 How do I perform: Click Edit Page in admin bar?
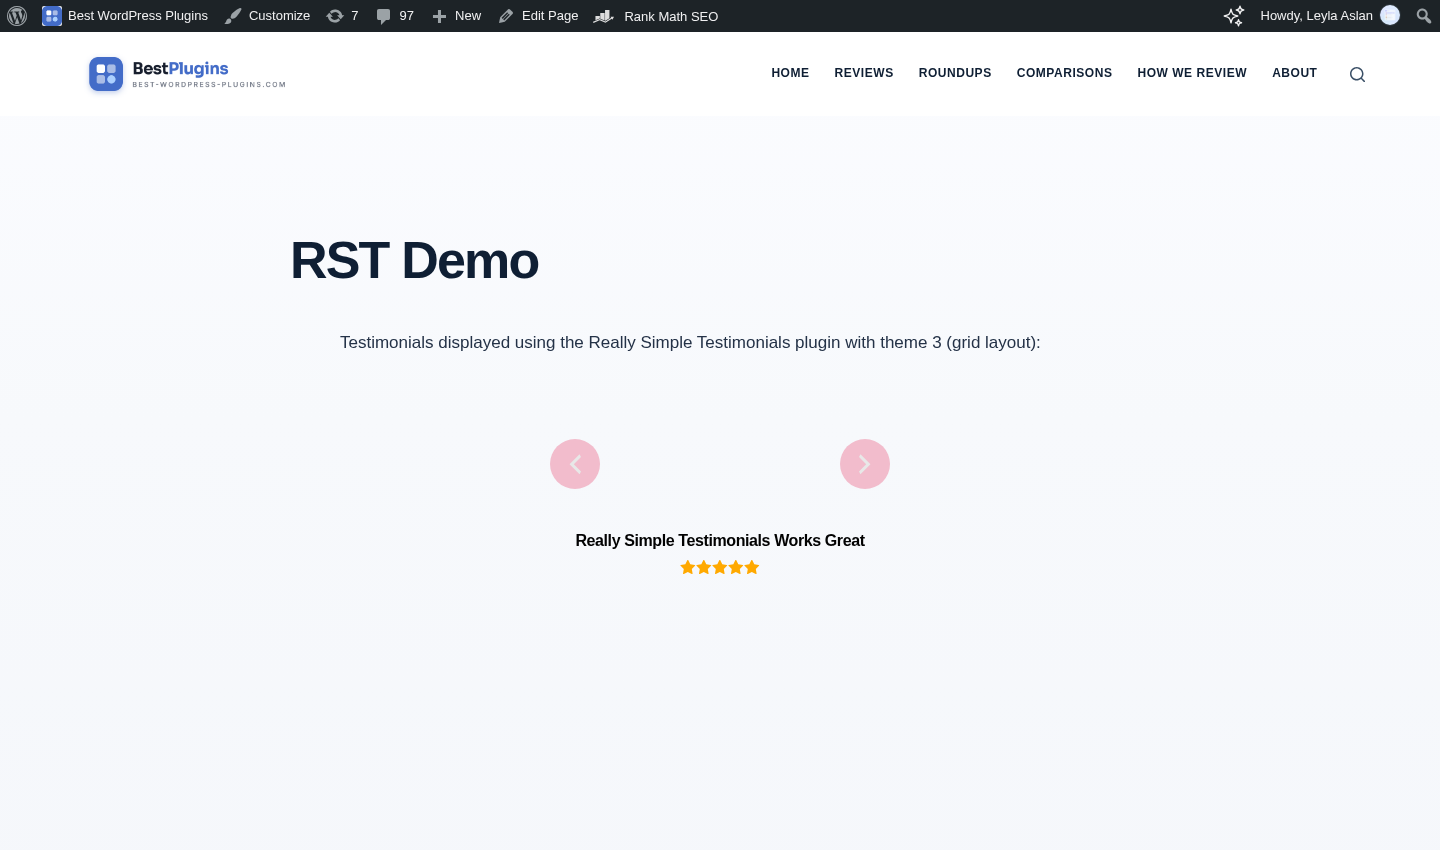(x=538, y=16)
